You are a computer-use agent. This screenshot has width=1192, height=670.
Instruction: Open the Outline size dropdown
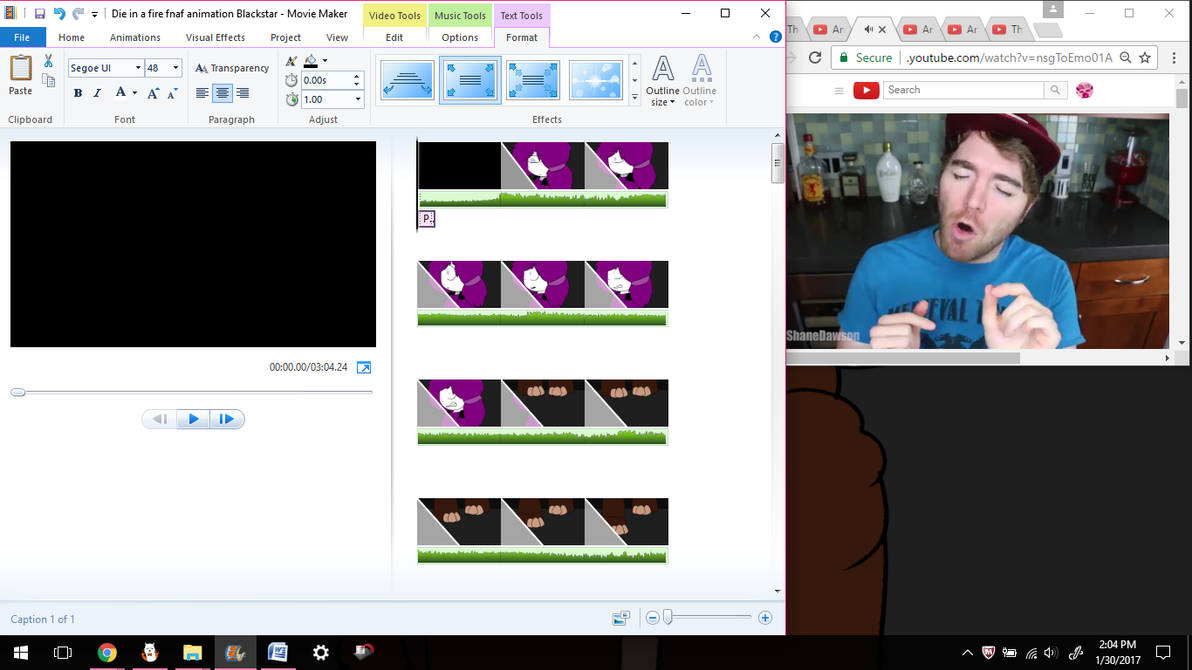pos(663,81)
